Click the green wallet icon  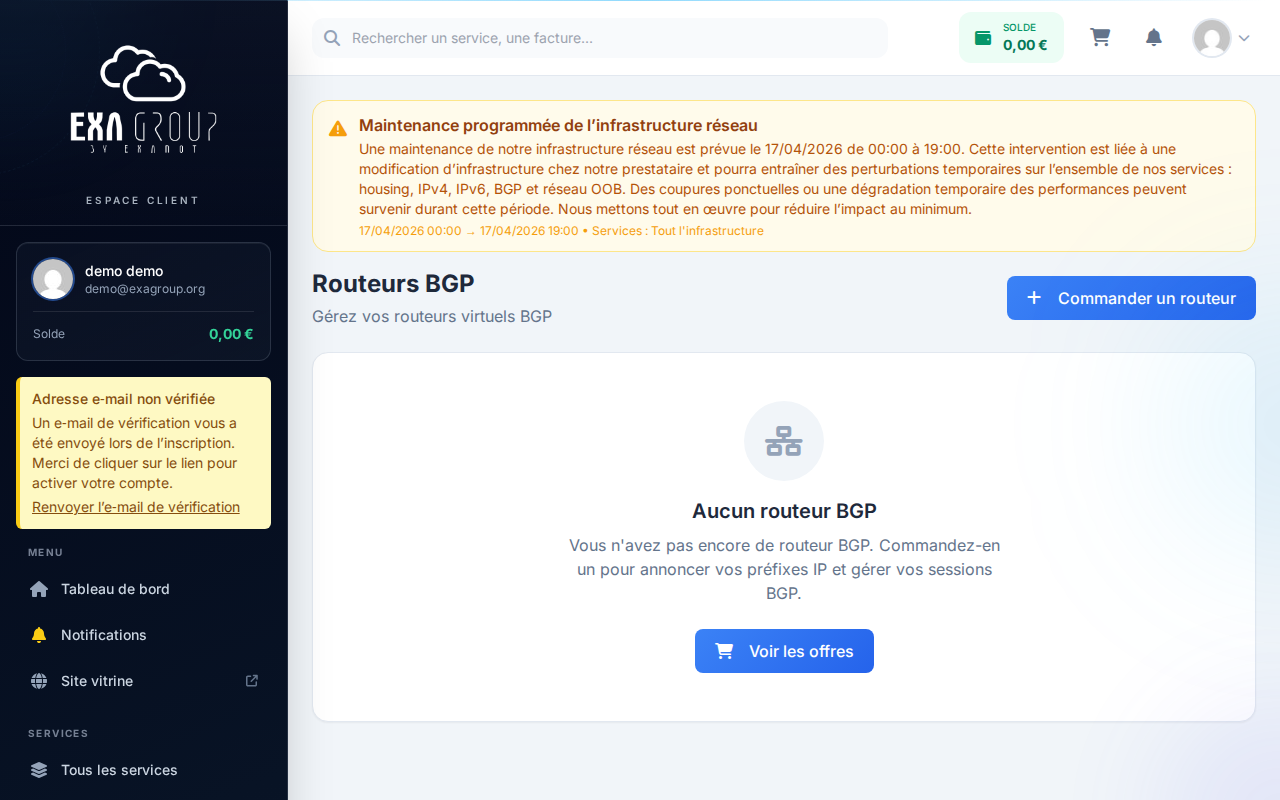pyautogui.click(x=983, y=38)
